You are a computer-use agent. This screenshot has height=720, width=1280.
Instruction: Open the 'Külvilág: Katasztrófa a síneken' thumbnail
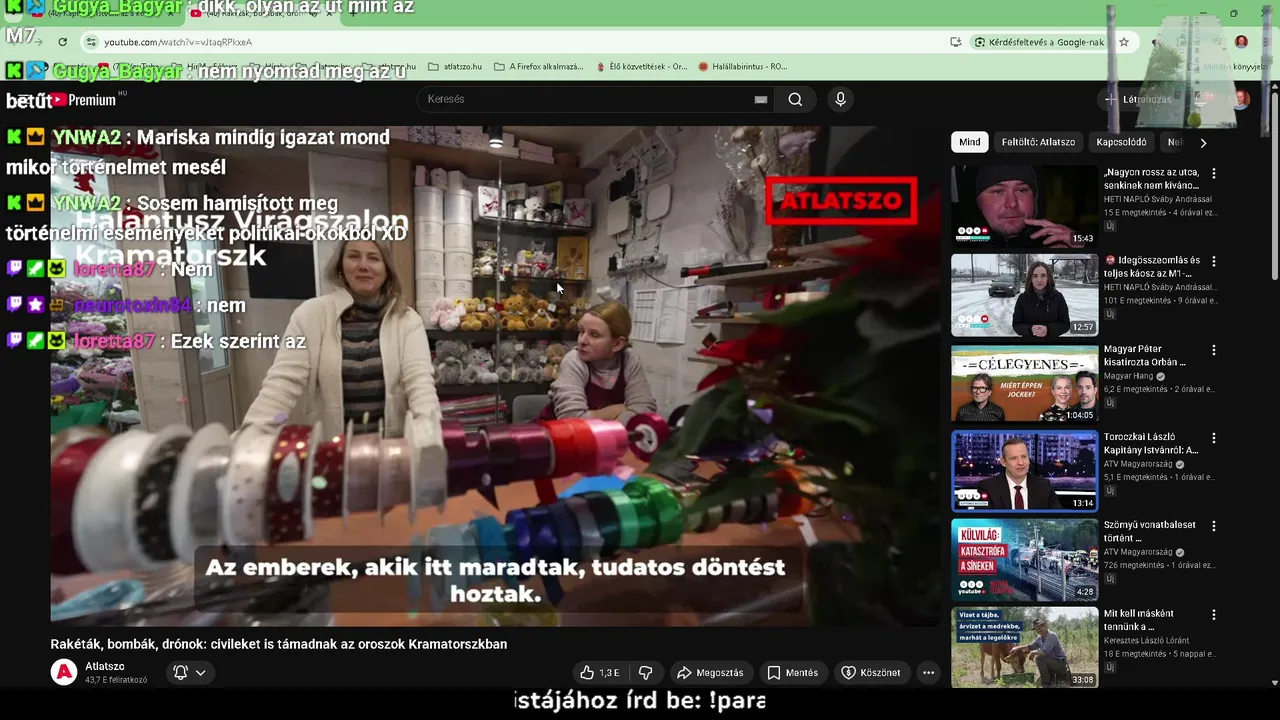1024,559
